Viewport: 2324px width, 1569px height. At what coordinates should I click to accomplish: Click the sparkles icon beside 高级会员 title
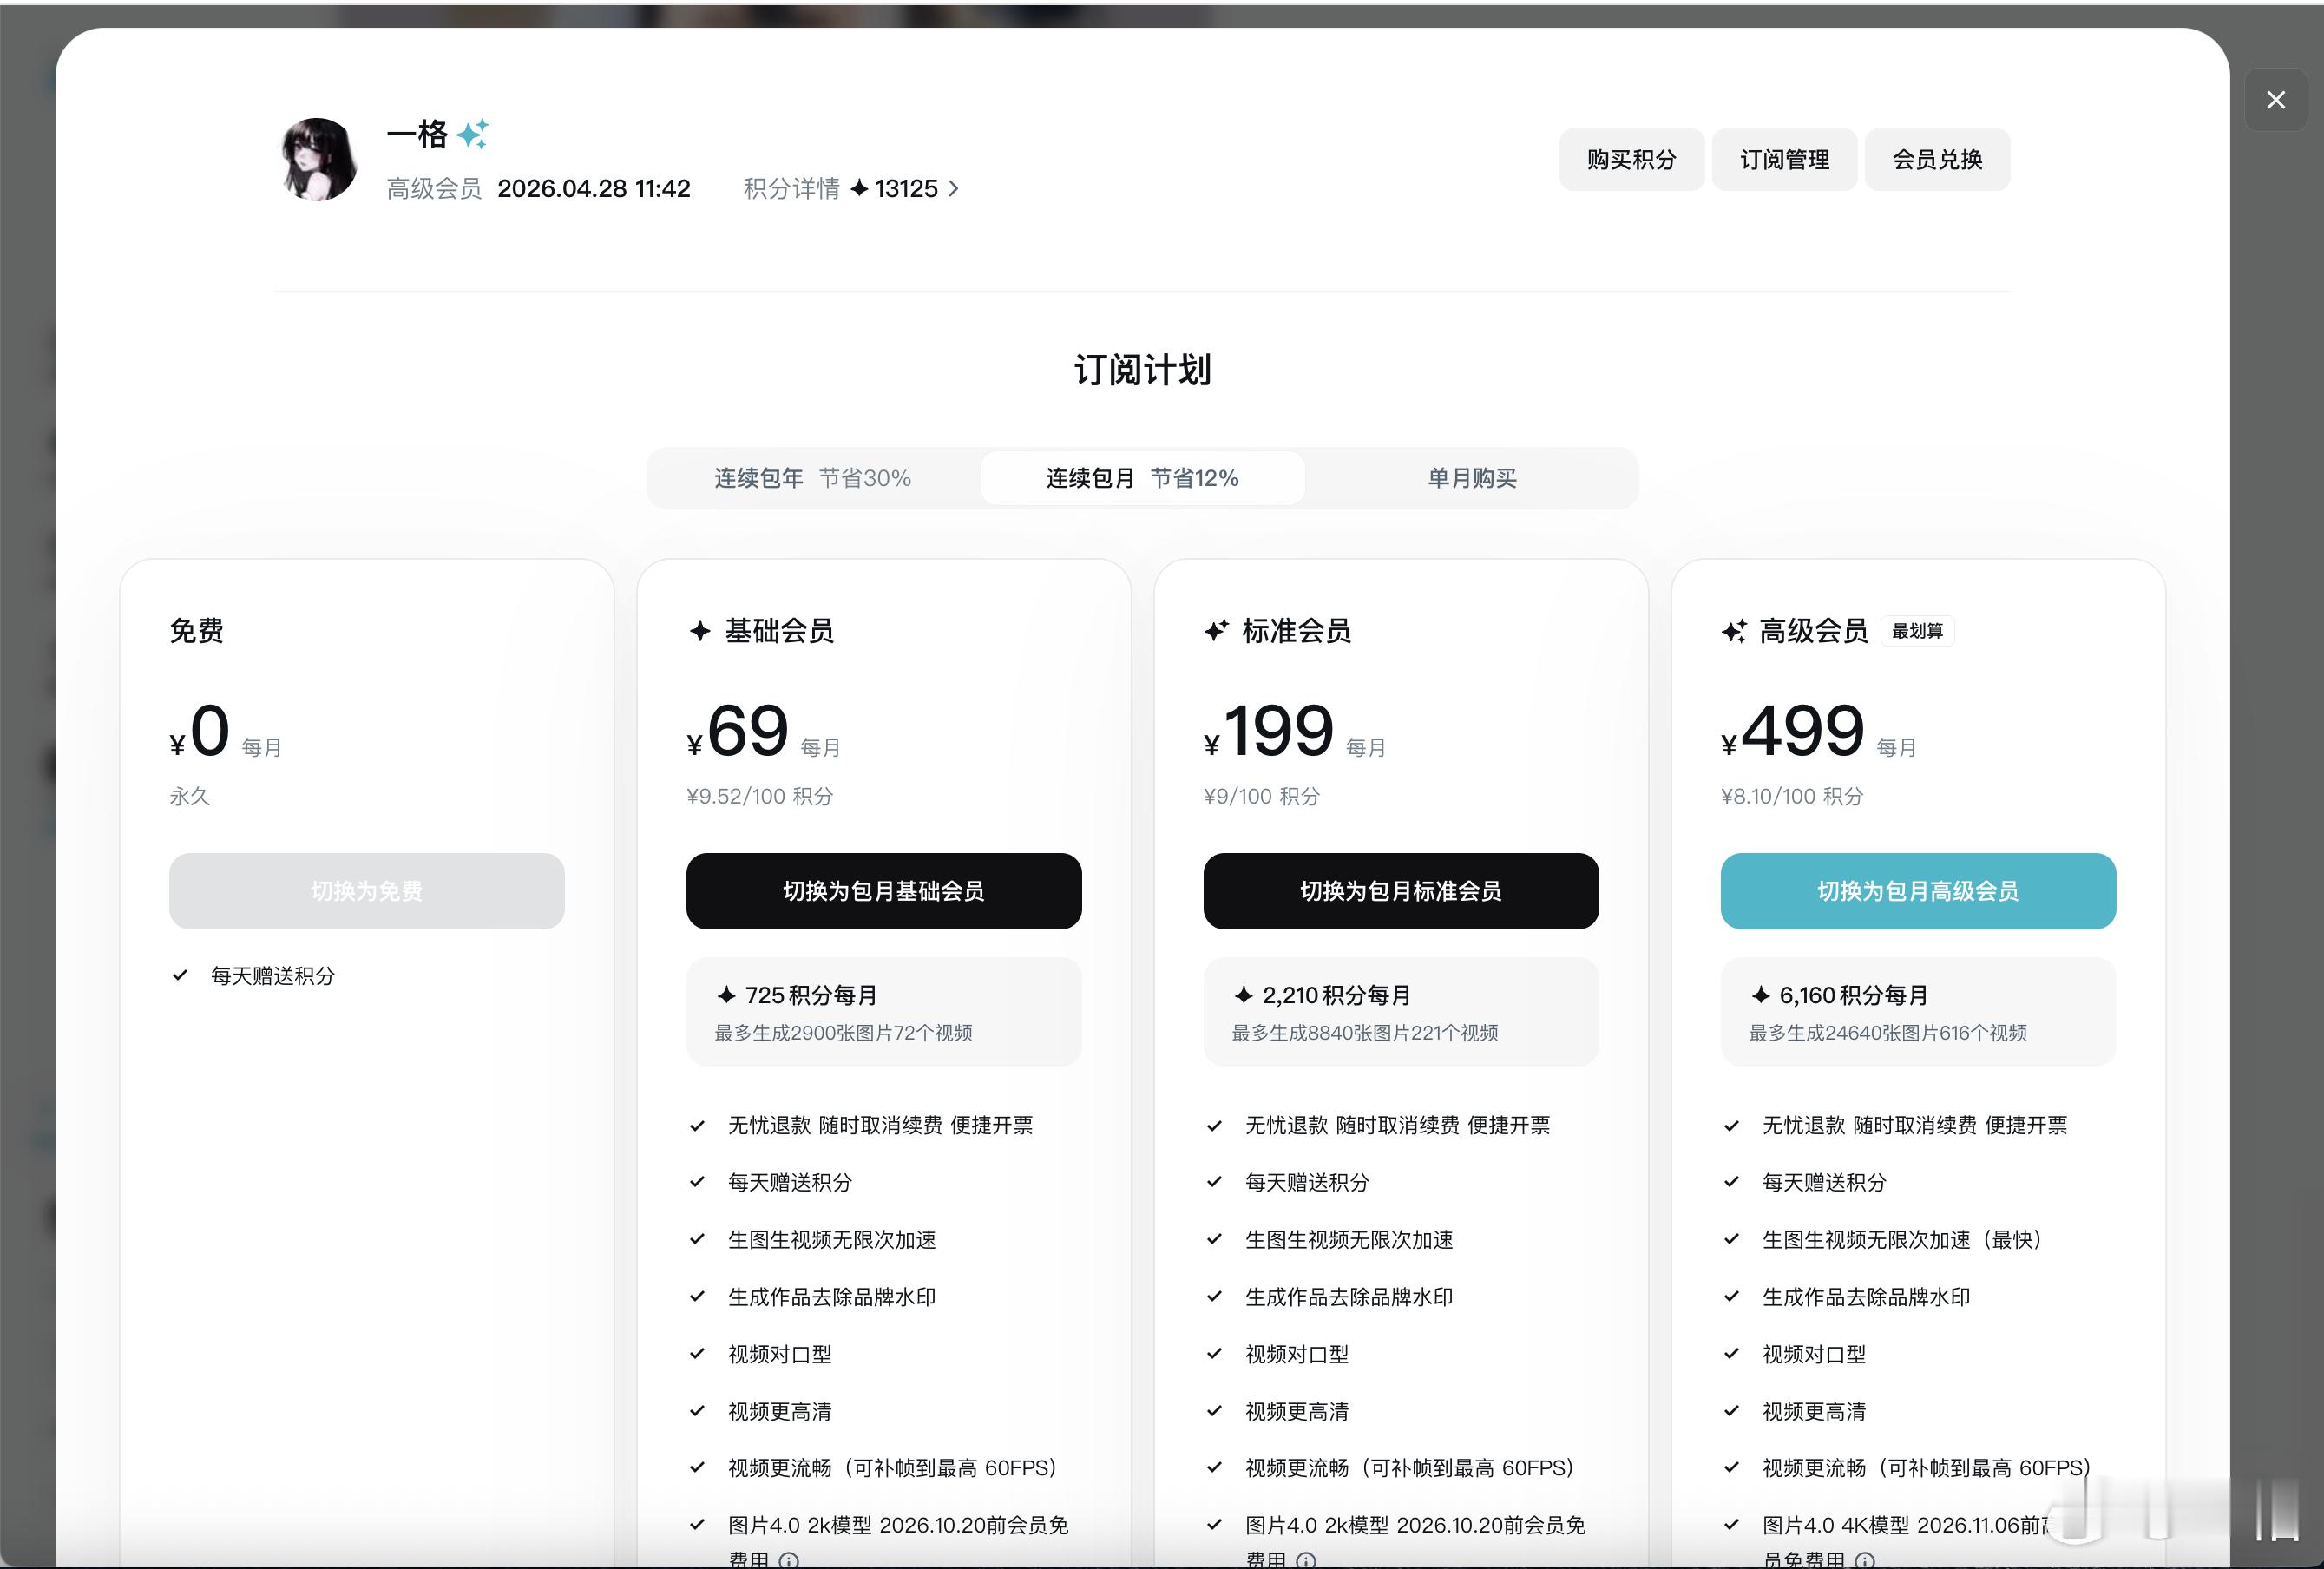coord(1732,630)
